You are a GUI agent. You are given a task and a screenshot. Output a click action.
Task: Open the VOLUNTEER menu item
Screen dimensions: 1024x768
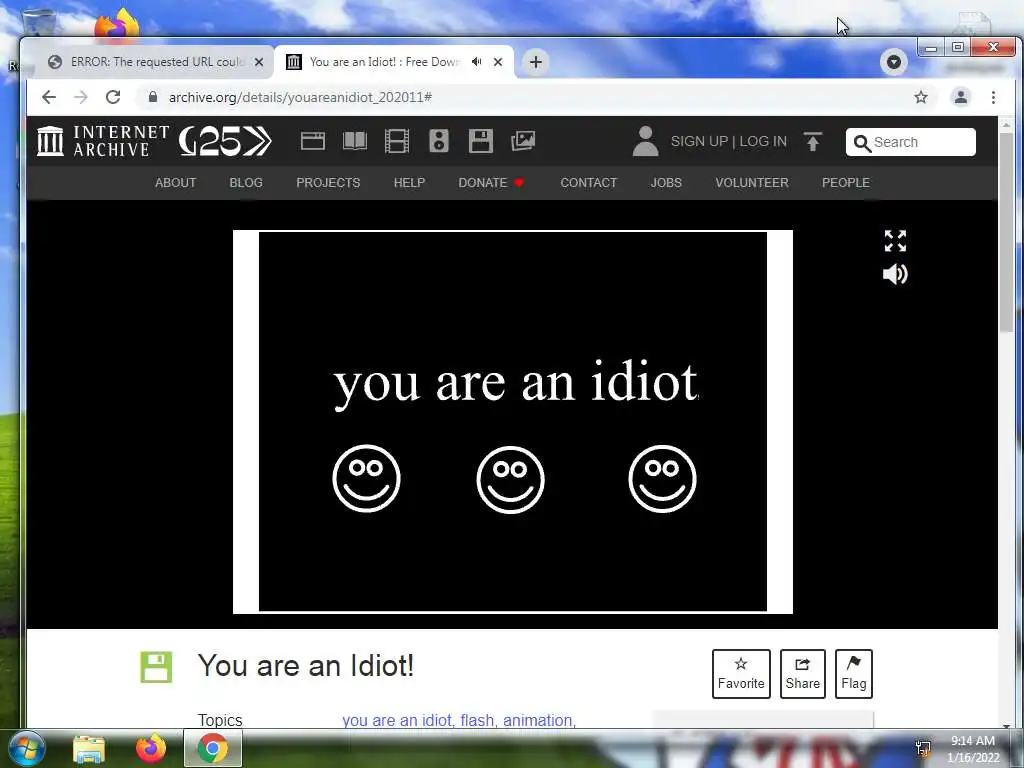click(752, 183)
